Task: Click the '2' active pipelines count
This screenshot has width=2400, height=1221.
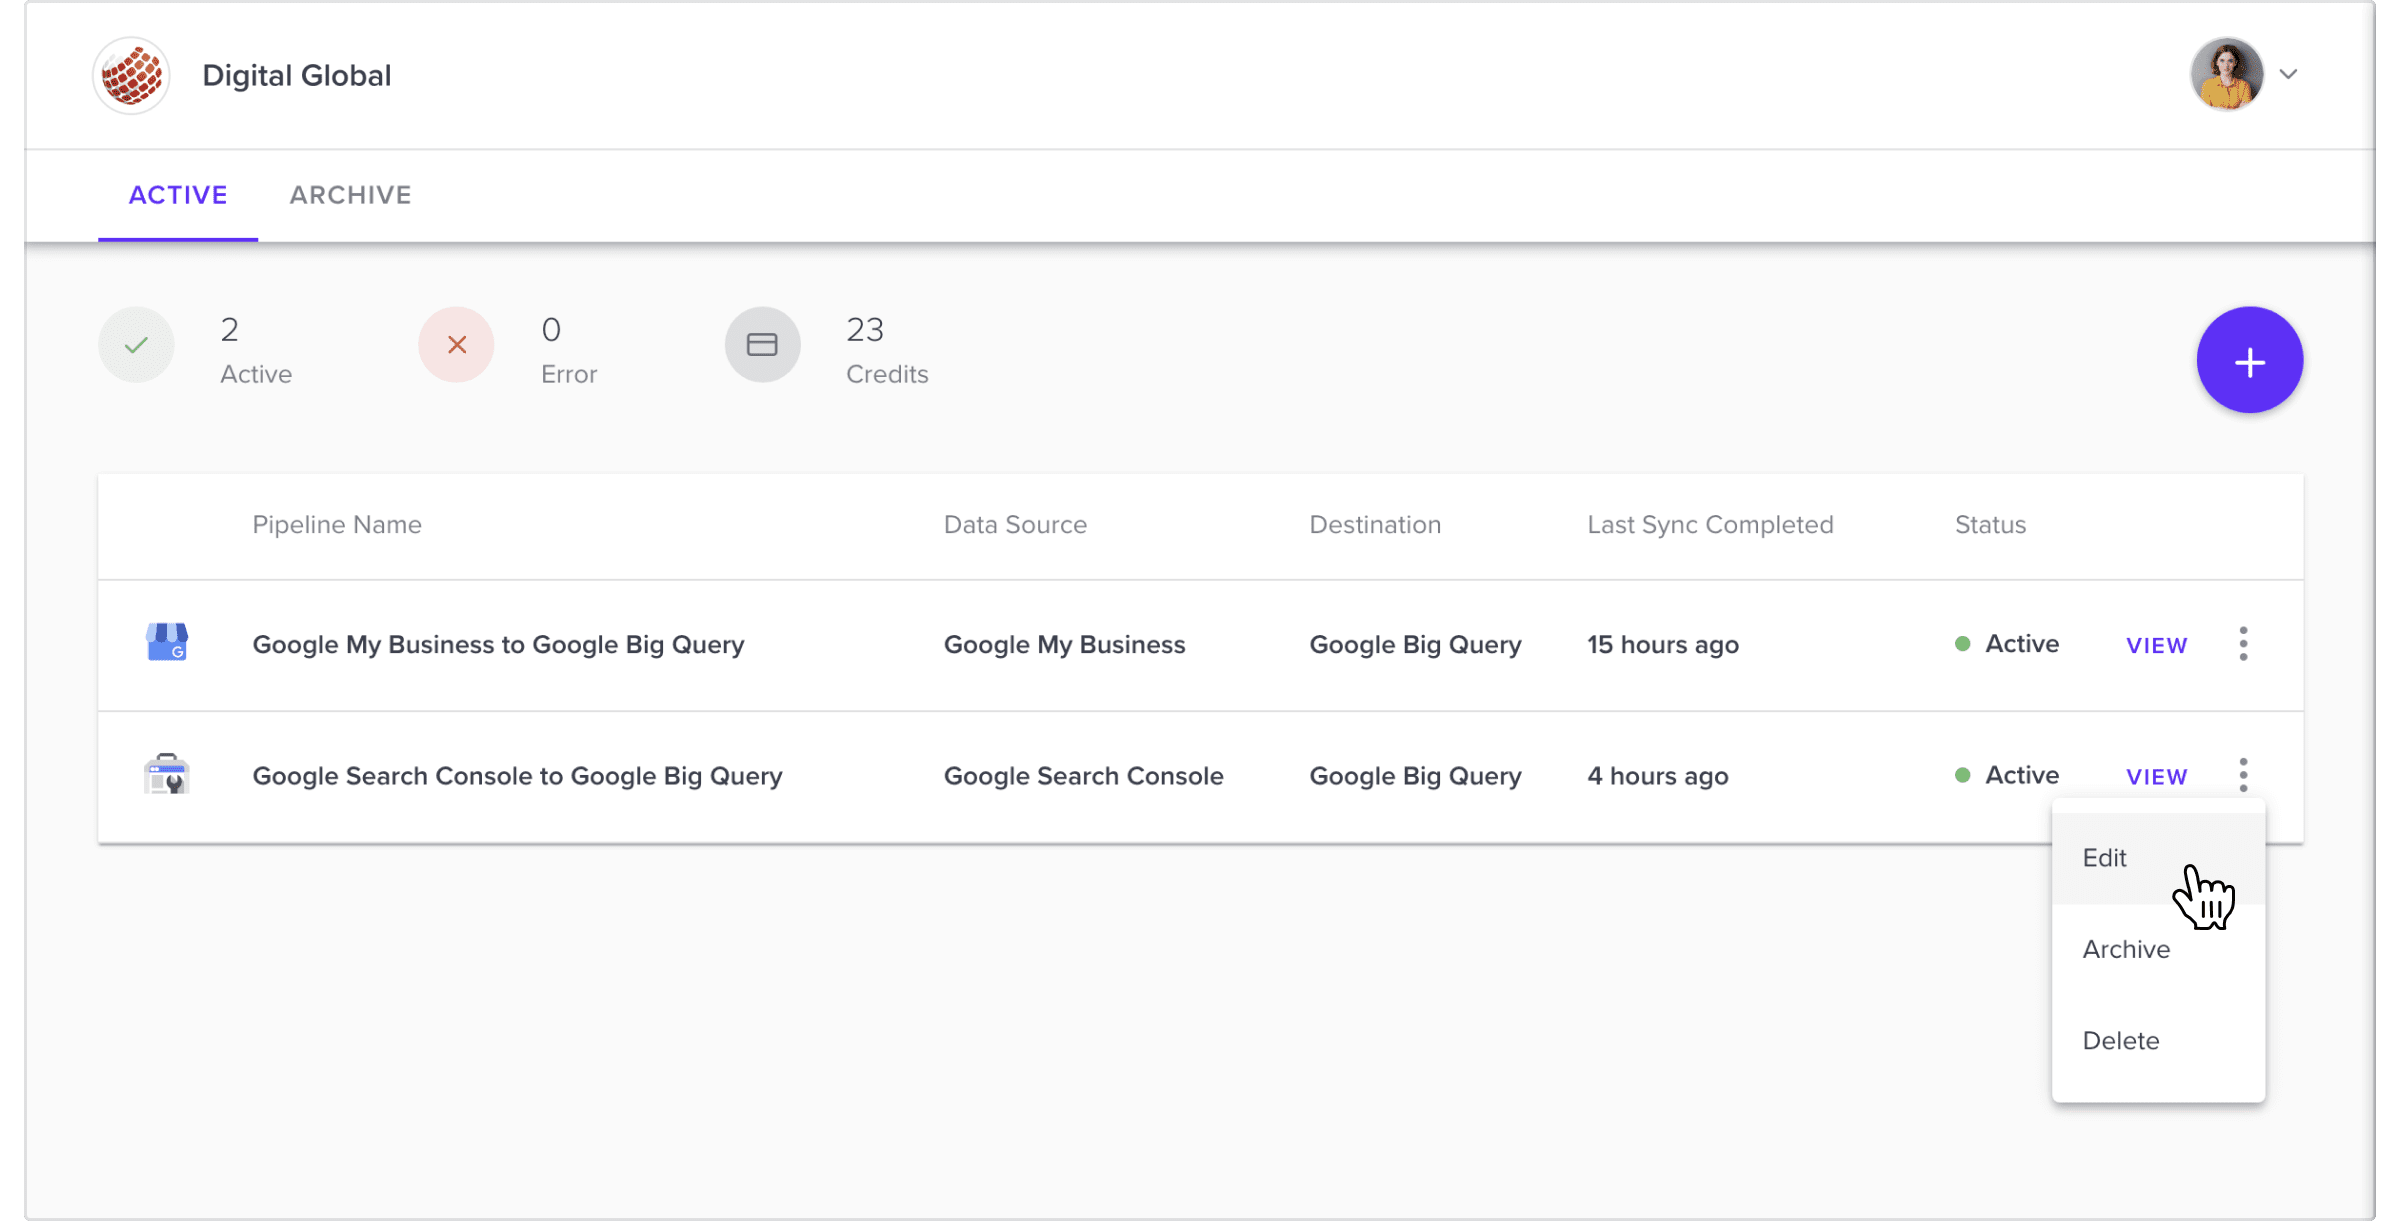Action: [x=230, y=329]
